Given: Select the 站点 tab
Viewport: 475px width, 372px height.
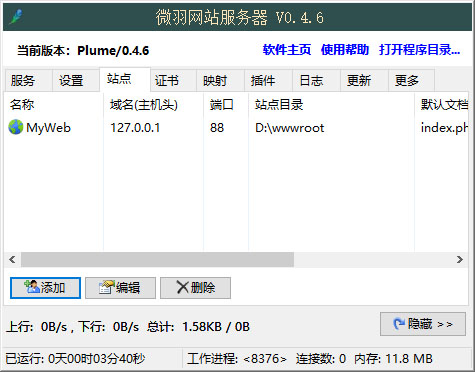Looking at the screenshot, I should tap(125, 79).
